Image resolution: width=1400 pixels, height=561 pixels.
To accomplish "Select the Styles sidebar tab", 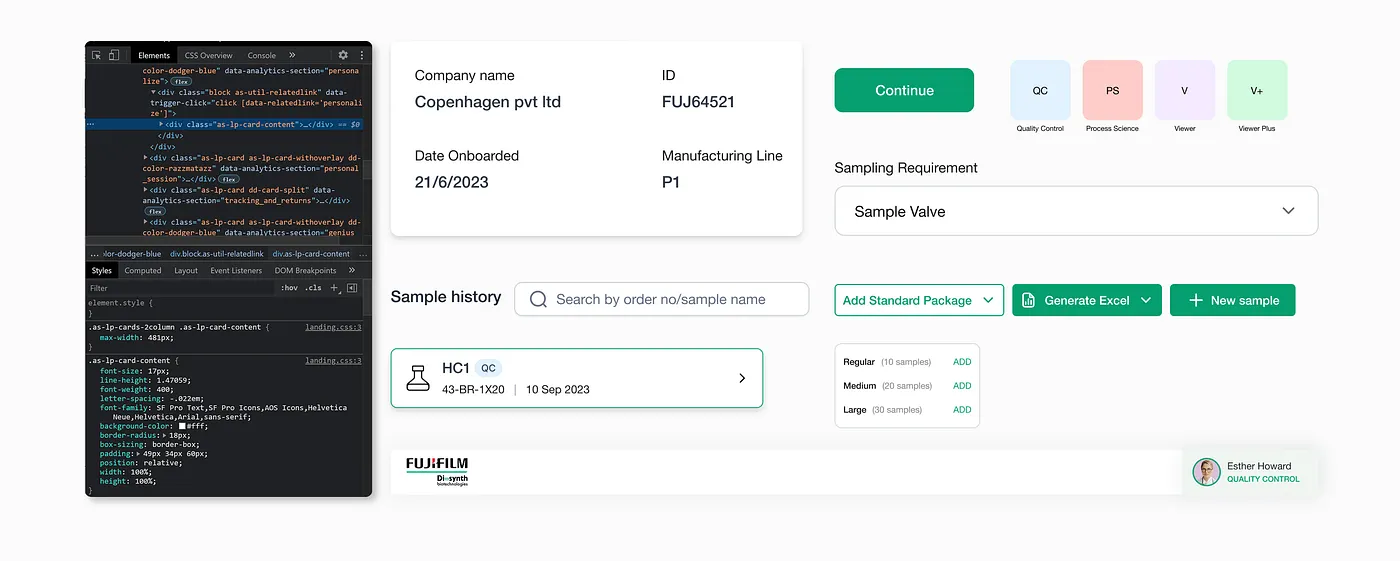I will tap(102, 270).
